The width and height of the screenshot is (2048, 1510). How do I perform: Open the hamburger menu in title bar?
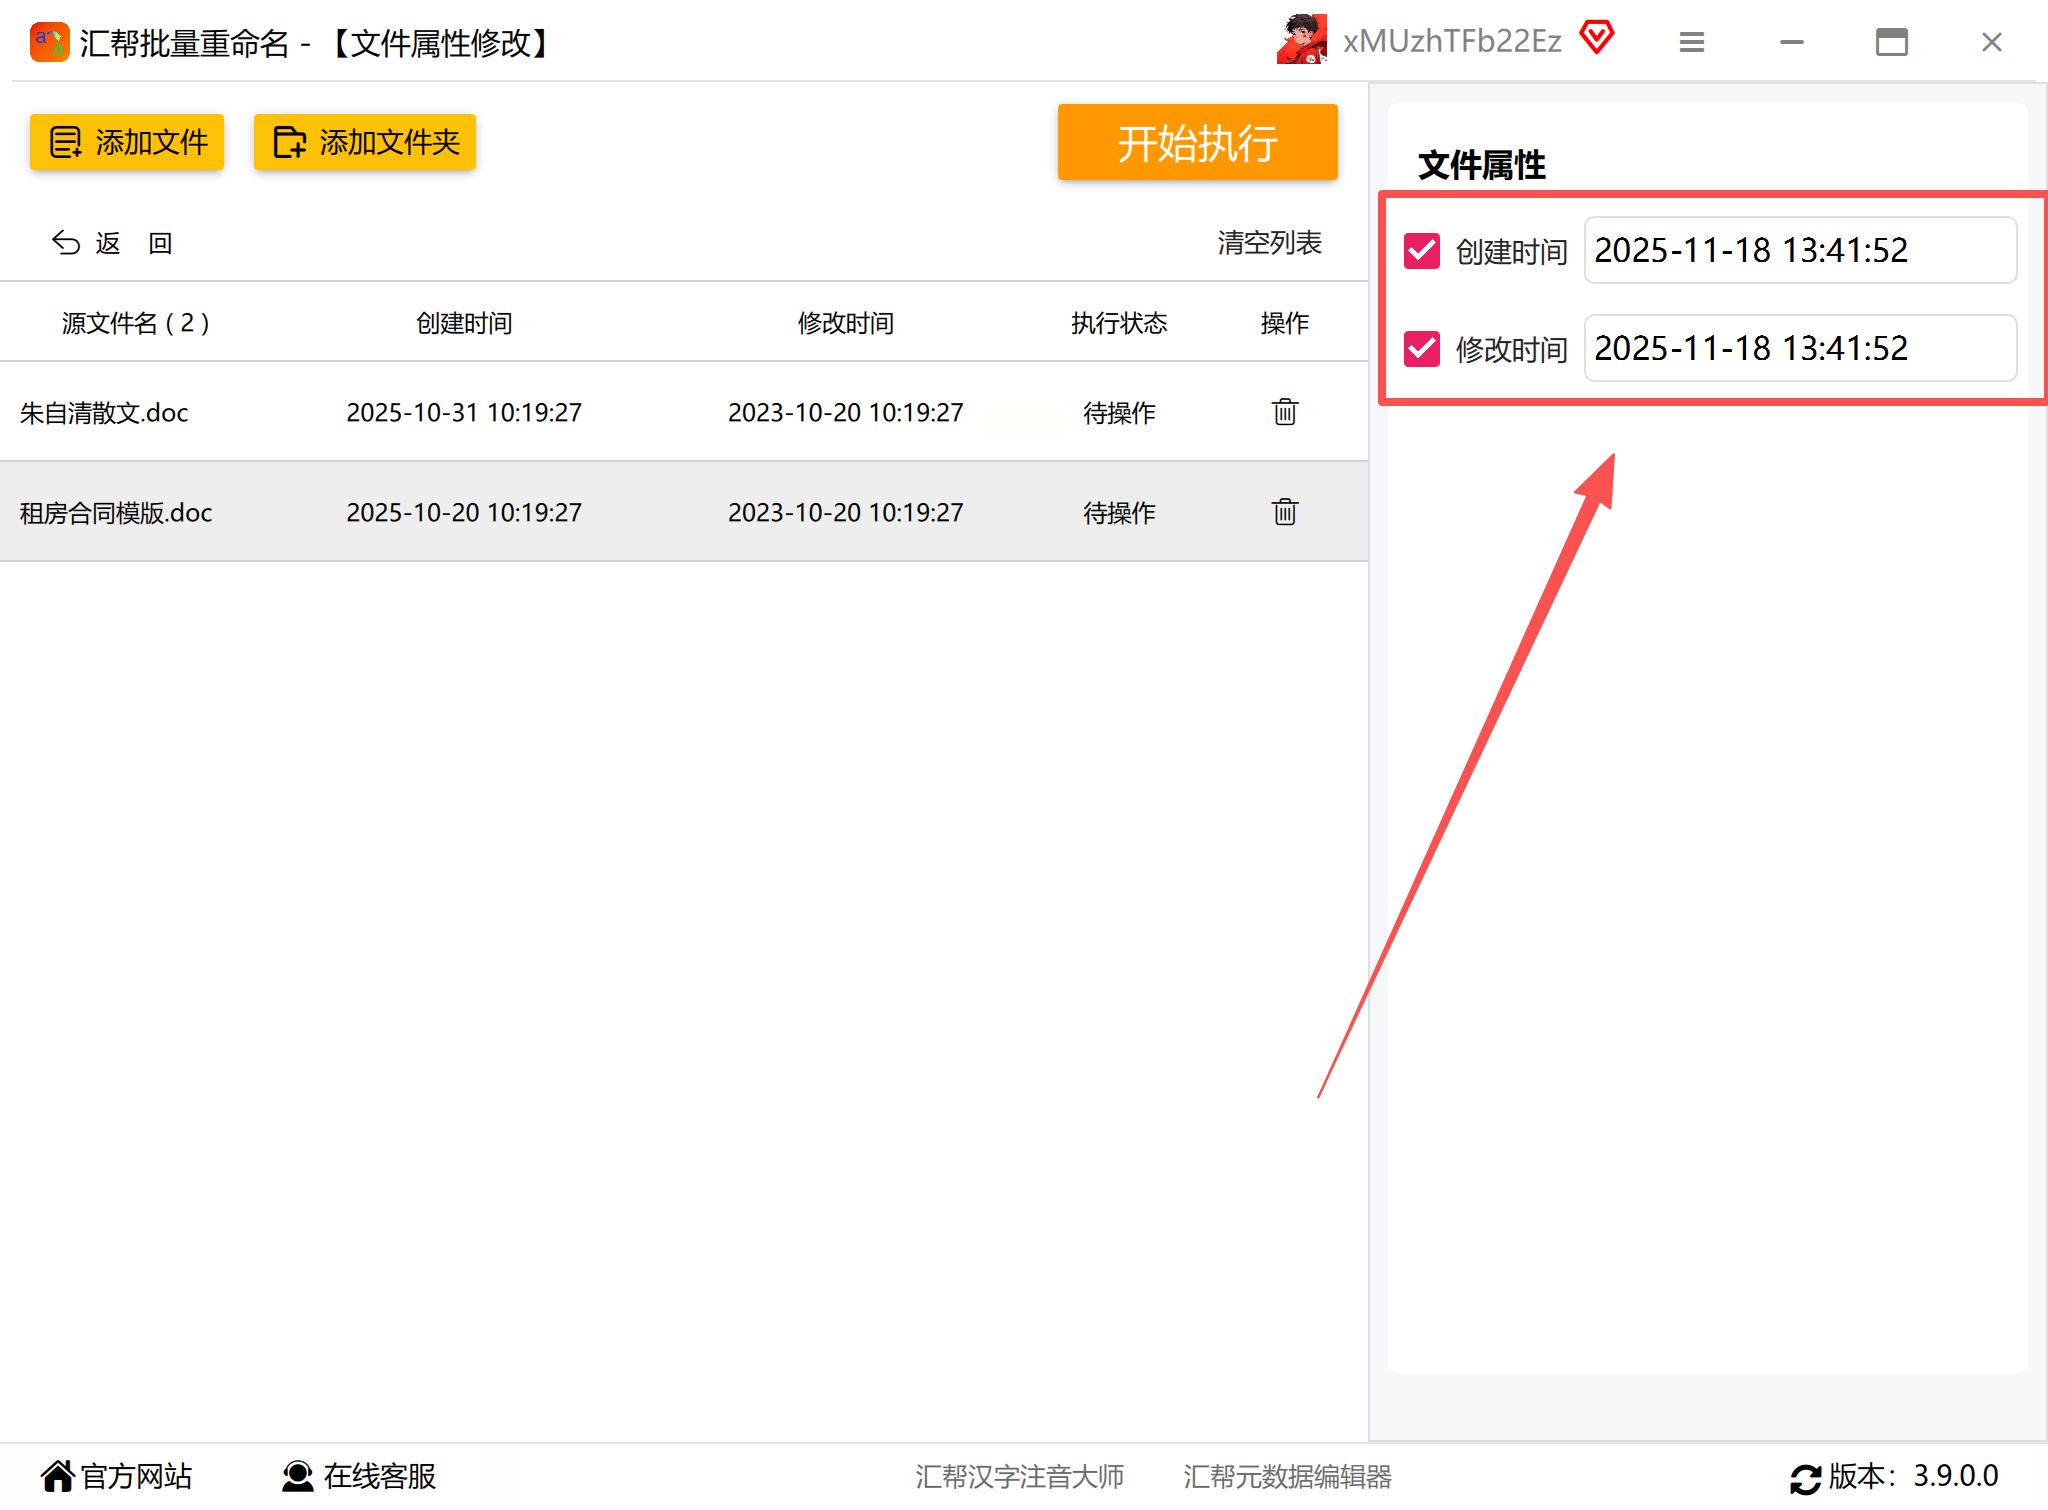tap(1691, 42)
